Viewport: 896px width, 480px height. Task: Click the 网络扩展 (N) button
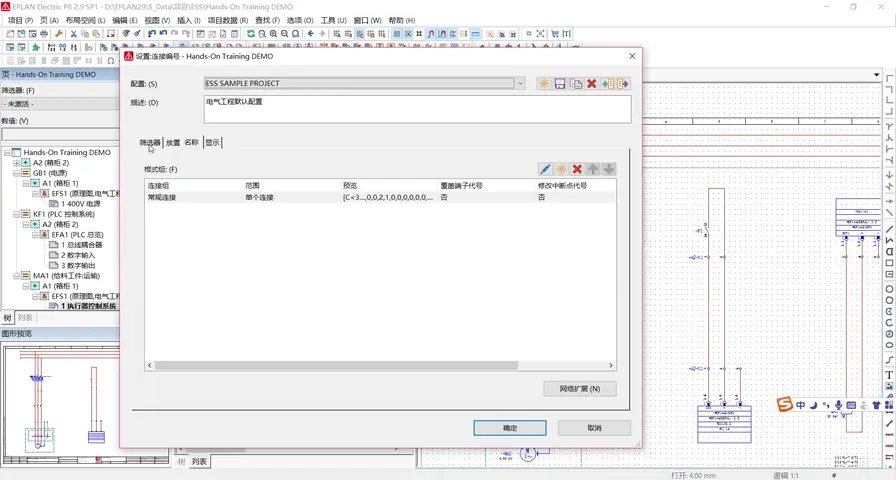click(x=580, y=389)
